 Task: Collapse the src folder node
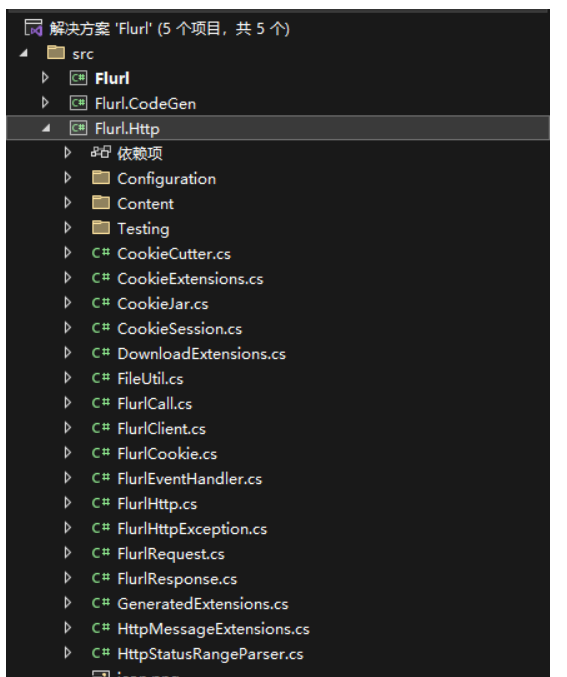[24, 53]
